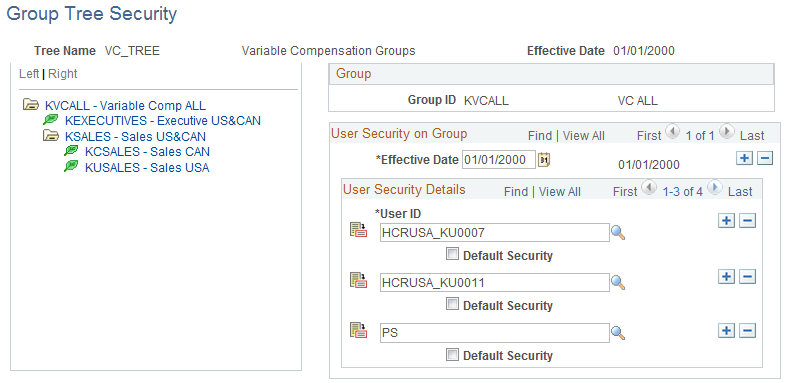
Task: Open calendar picker for Effective Date
Action: coord(544,160)
